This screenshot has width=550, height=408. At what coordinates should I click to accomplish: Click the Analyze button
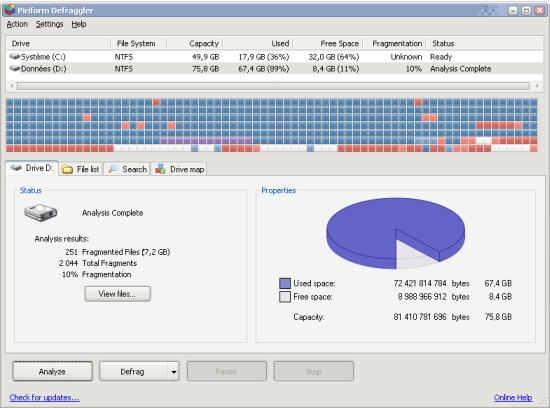pyautogui.click(x=53, y=371)
